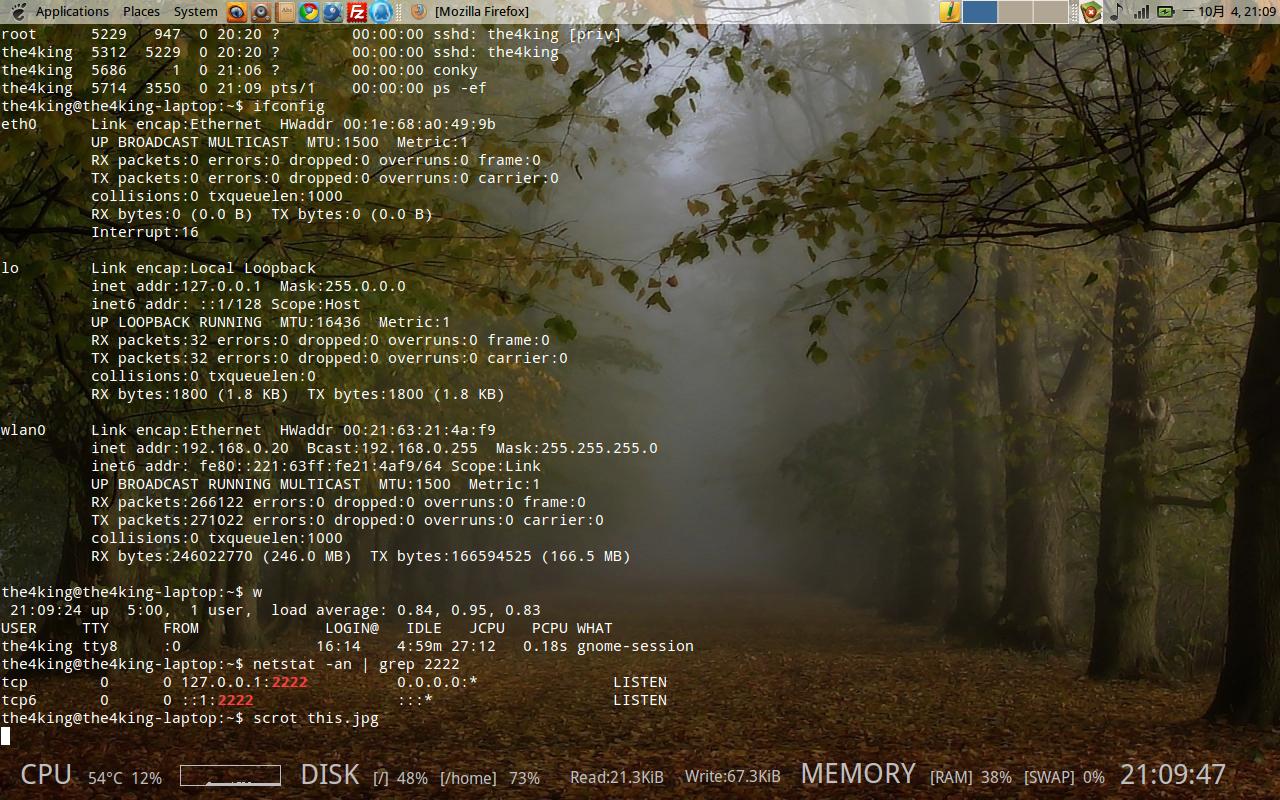Image resolution: width=1280 pixels, height=800 pixels.
Task: Click 'inet addr:192.168.0.20' text
Action: tap(190, 448)
